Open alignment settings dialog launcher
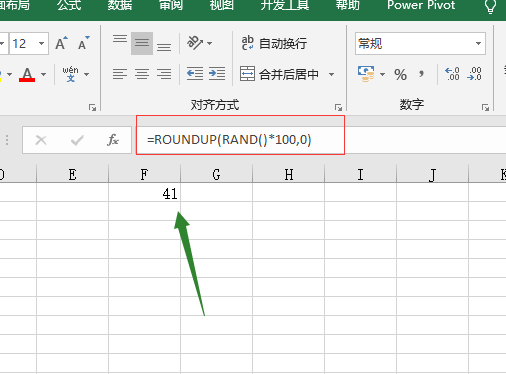Screen dimensions: 506x374 (338, 107)
